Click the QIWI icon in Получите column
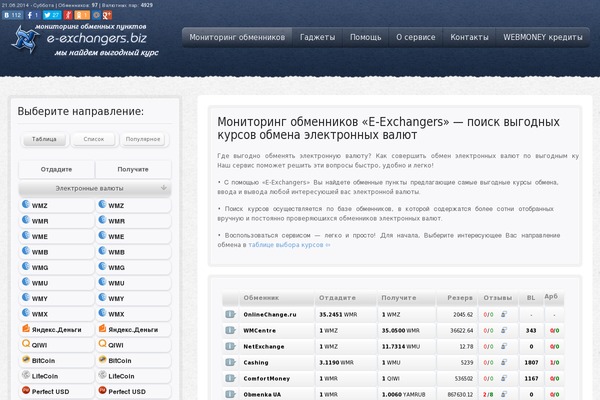600x400 pixels. pos(103,344)
